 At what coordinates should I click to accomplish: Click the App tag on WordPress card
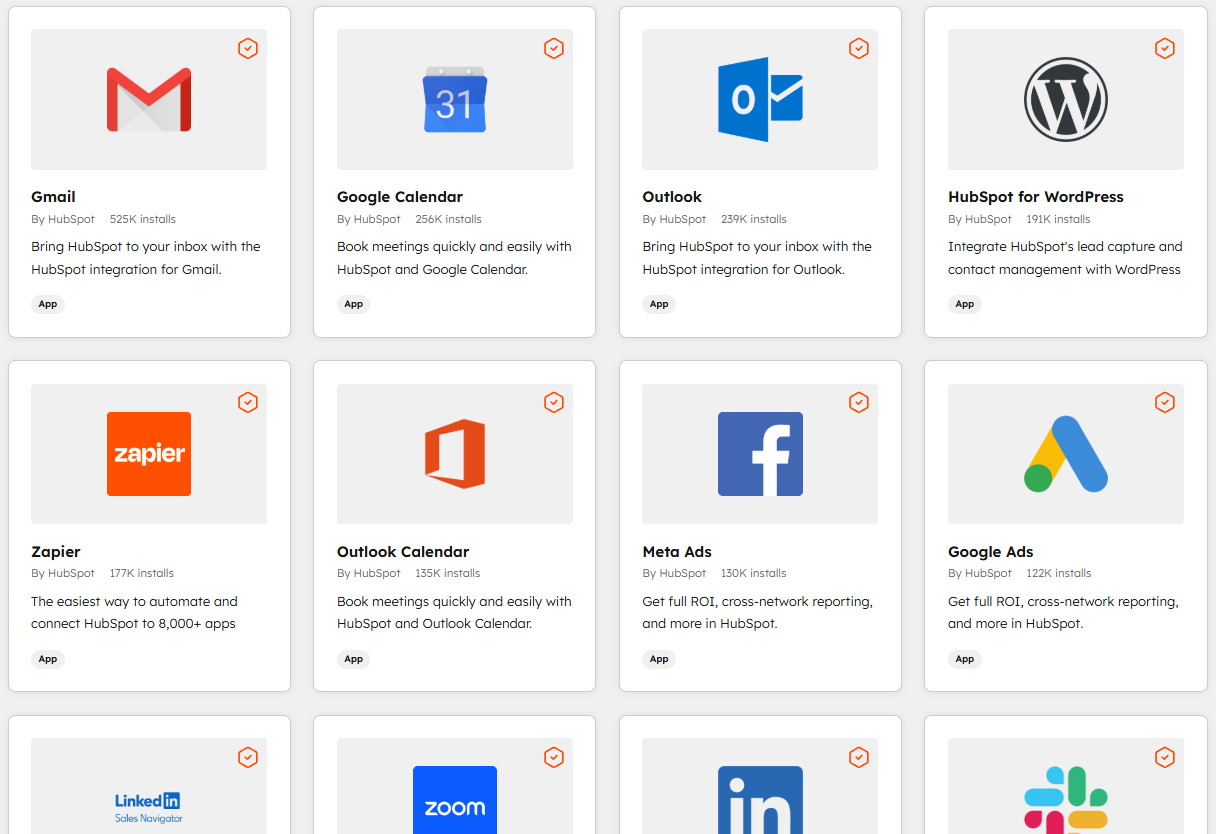pyautogui.click(x=965, y=304)
